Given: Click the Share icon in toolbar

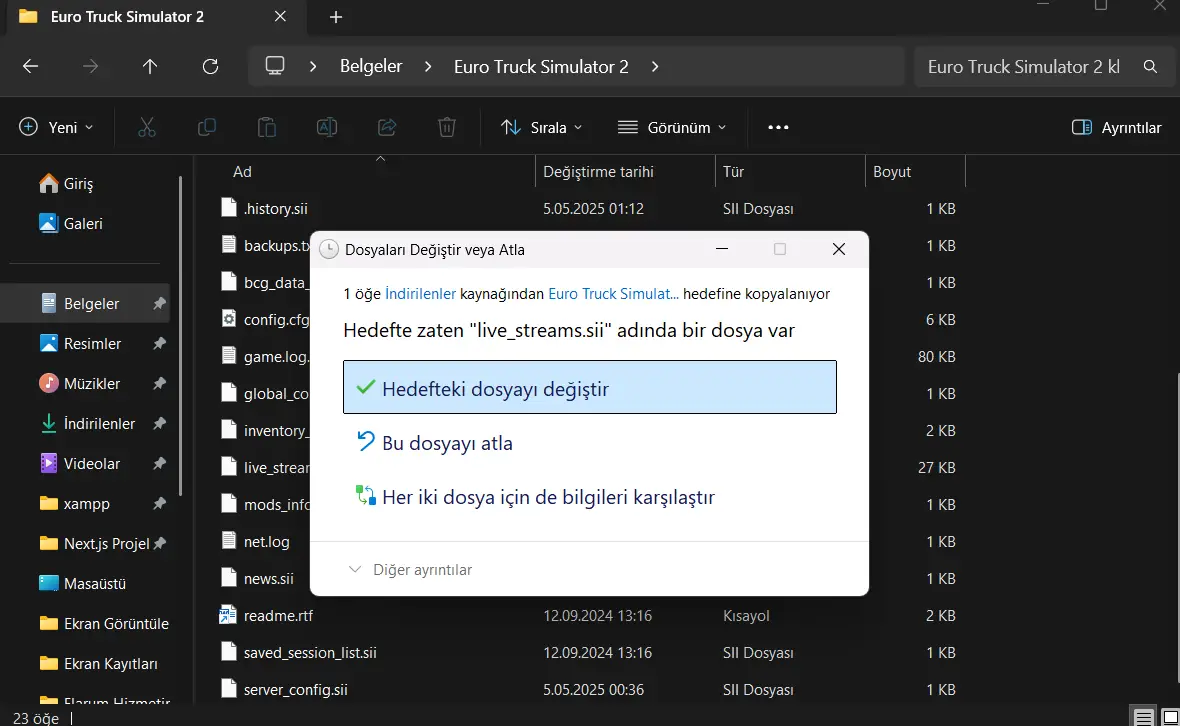Looking at the screenshot, I should [387, 127].
